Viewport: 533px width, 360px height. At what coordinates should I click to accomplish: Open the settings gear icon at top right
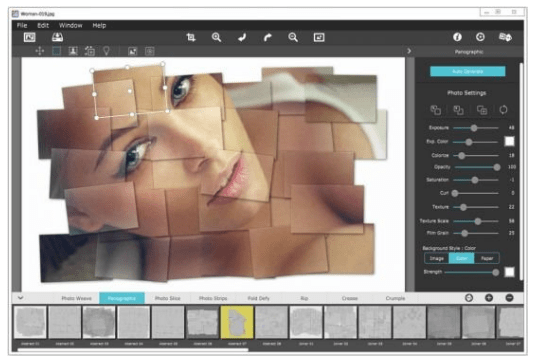480,37
